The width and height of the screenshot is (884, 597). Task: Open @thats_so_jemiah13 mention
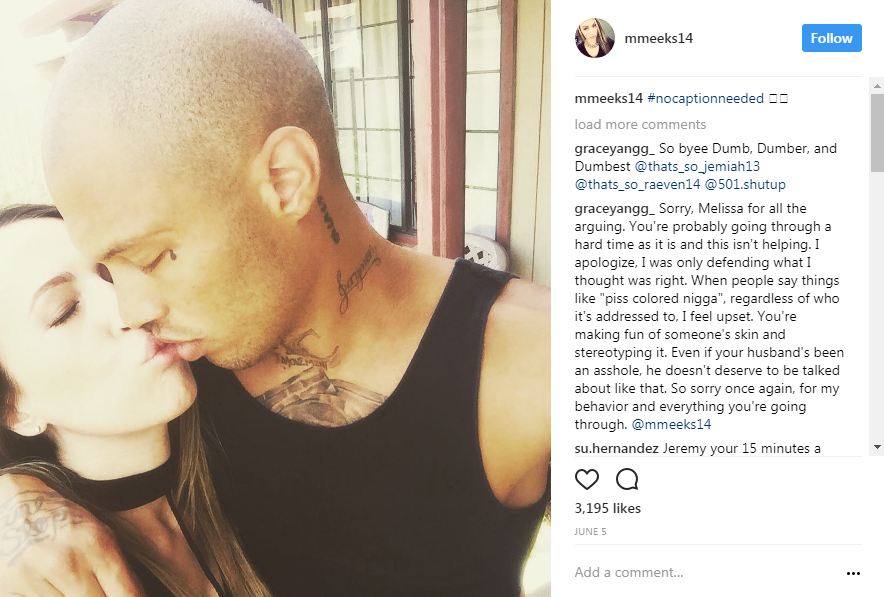[x=697, y=166]
